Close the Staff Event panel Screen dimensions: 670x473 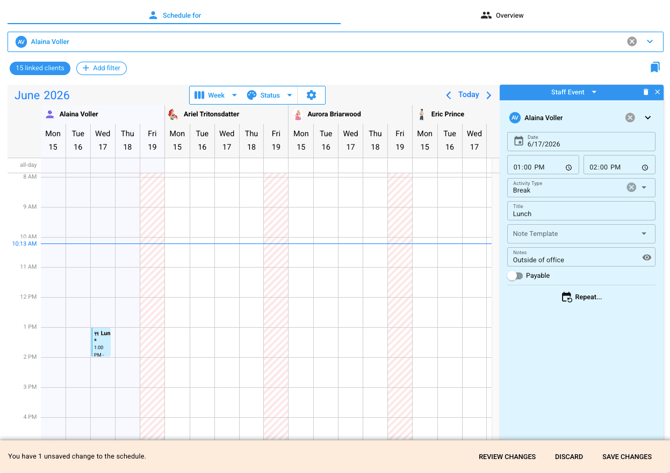[657, 92]
